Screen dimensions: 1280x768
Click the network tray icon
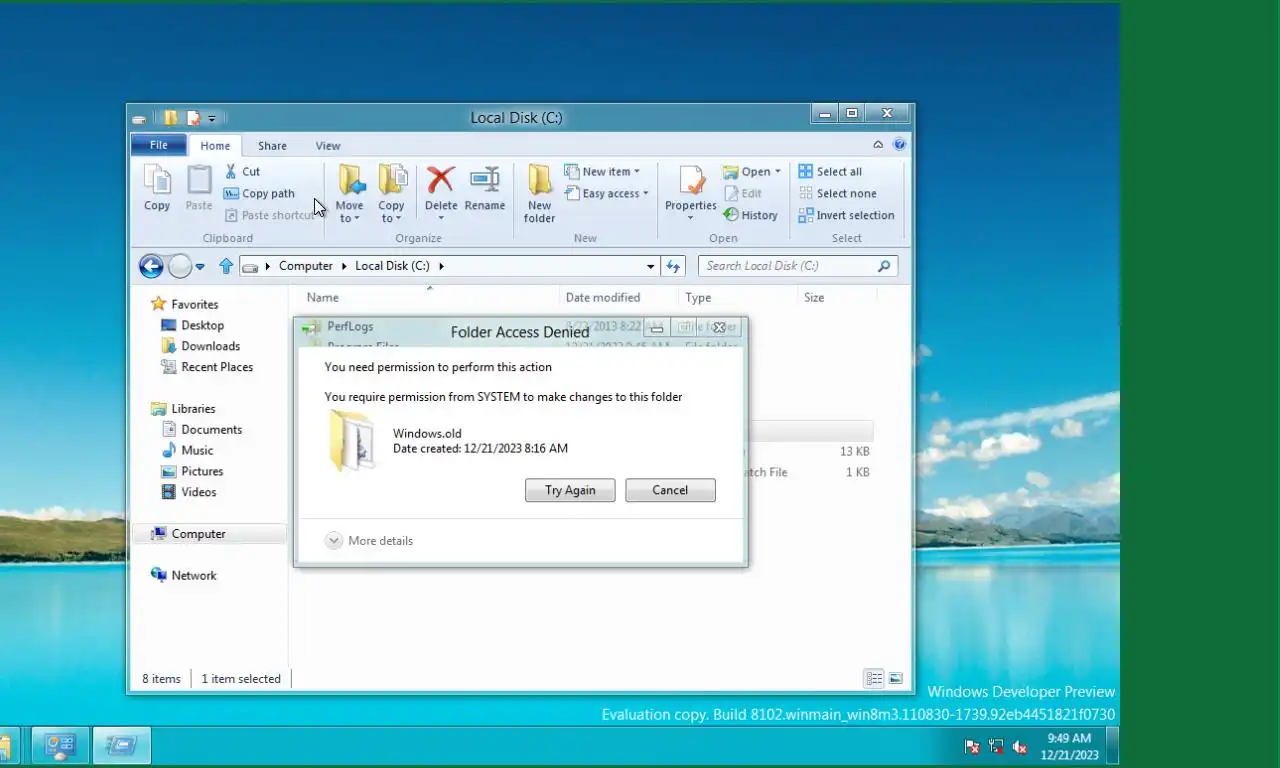pyautogui.click(x=996, y=746)
